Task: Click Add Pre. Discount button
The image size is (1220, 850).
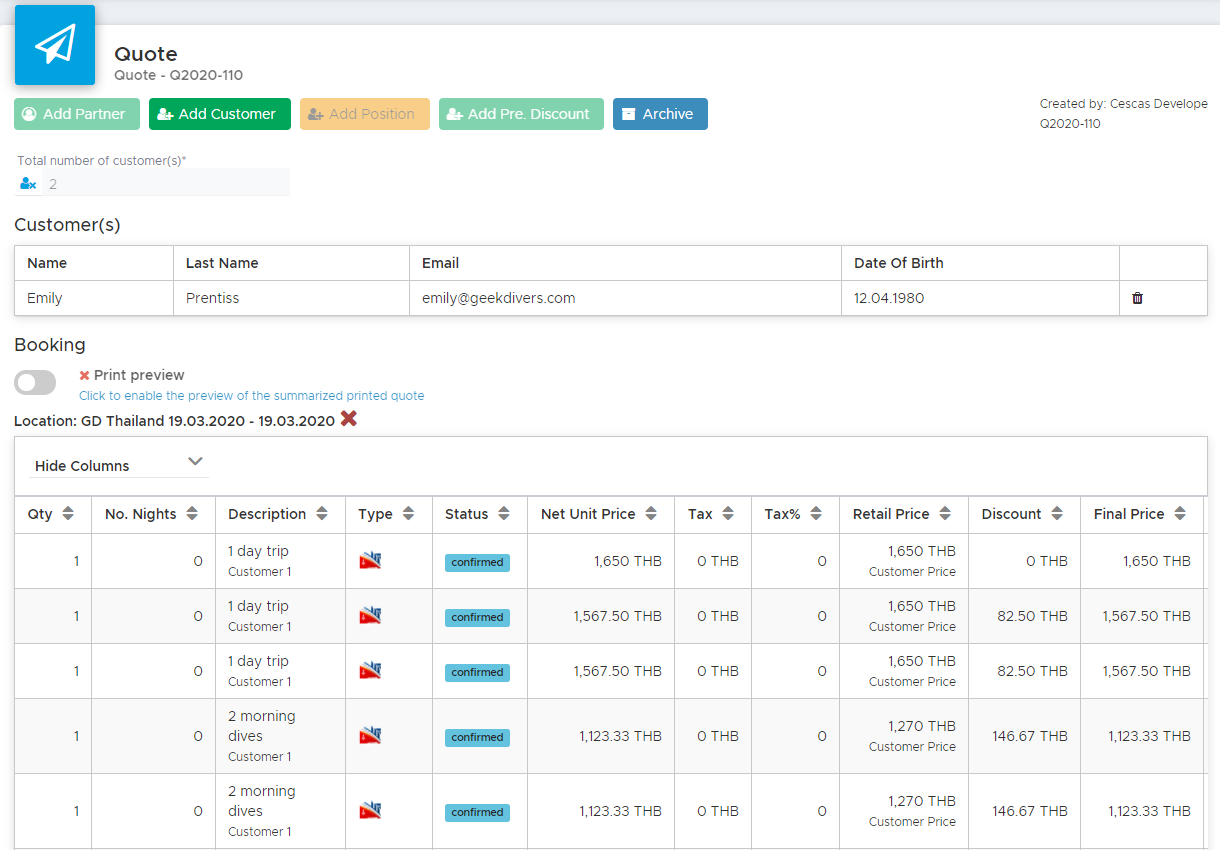Action: tap(521, 114)
